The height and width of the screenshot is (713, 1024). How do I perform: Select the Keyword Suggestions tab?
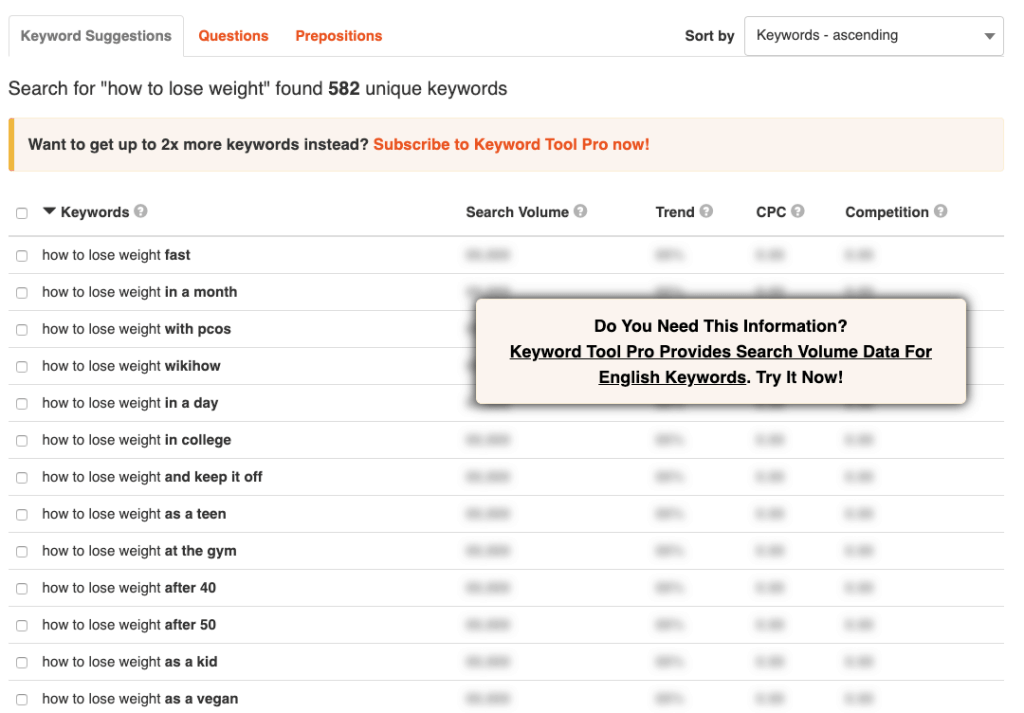[96, 36]
